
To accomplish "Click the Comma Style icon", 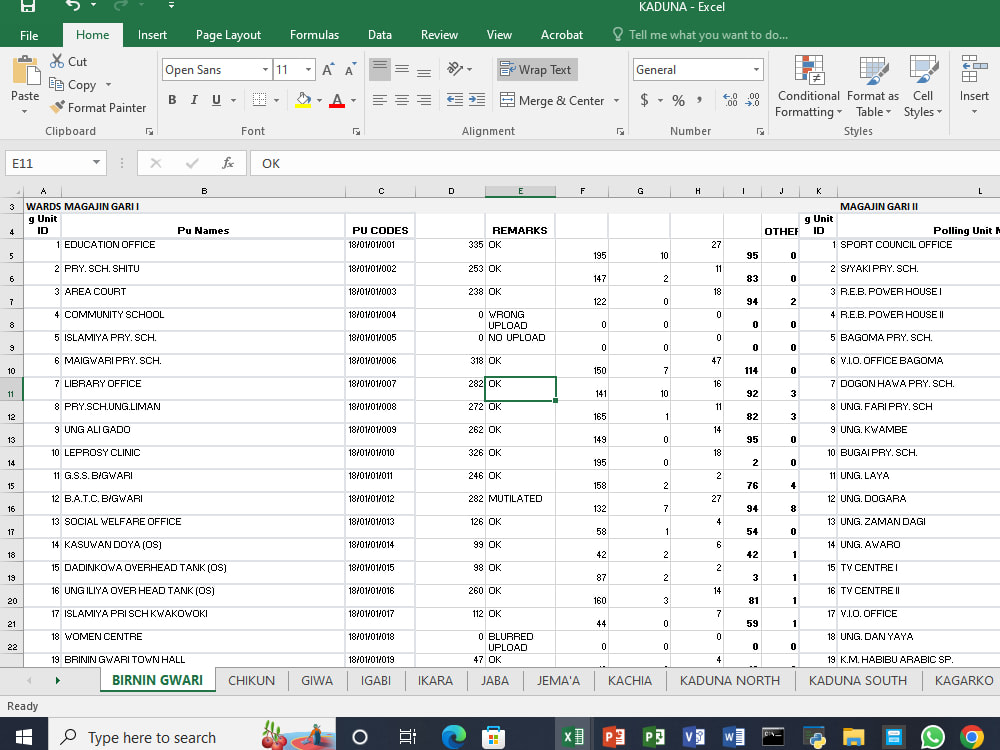I will (x=700, y=100).
